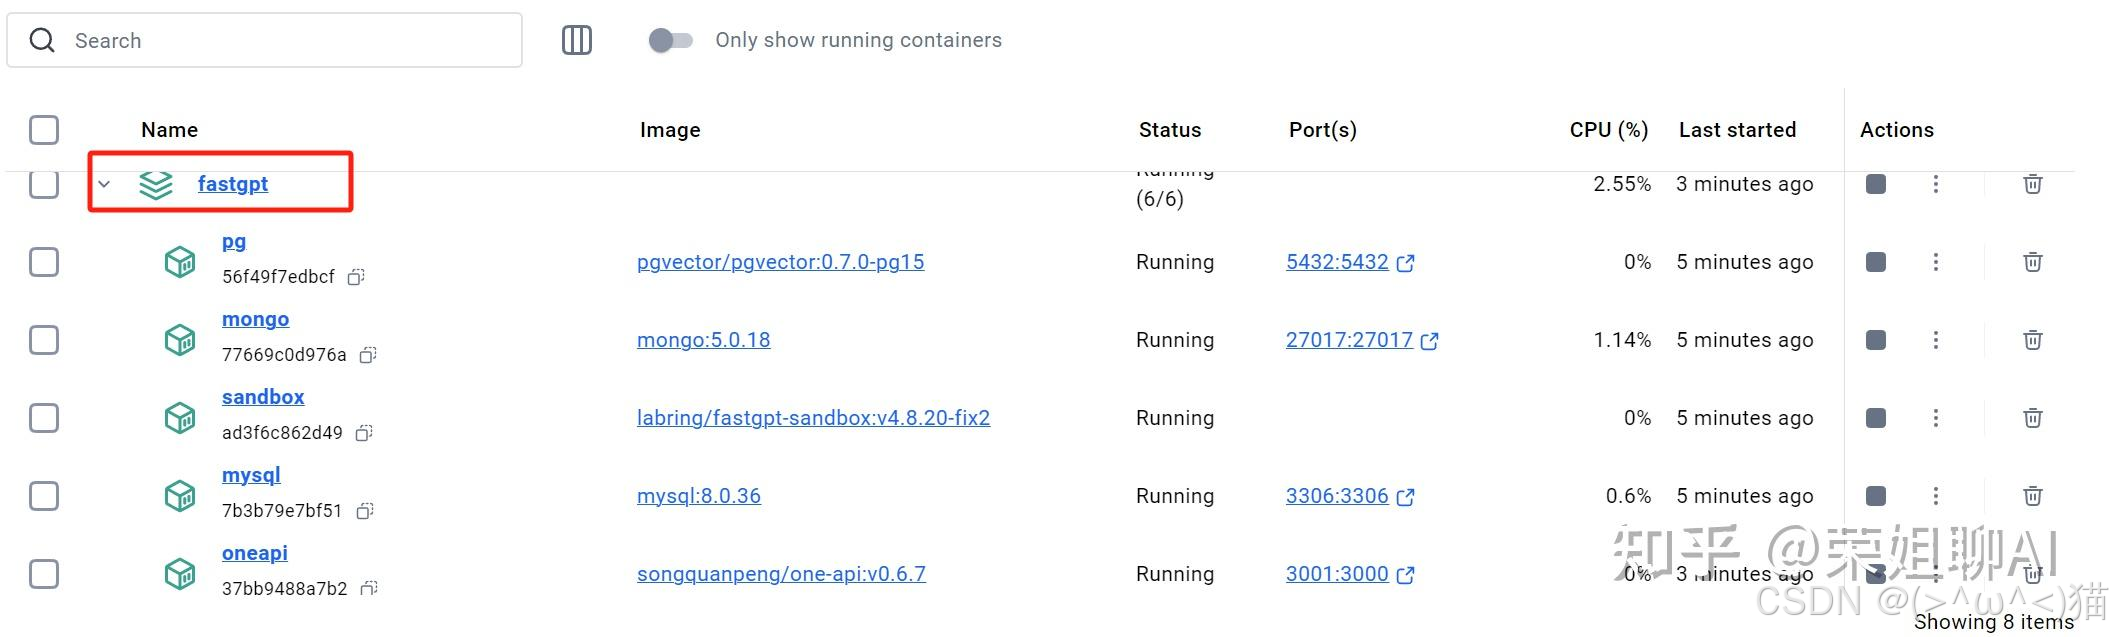The image size is (2113, 637).
Task: Tick the checkbox for sandbox container
Action: [x=44, y=418]
